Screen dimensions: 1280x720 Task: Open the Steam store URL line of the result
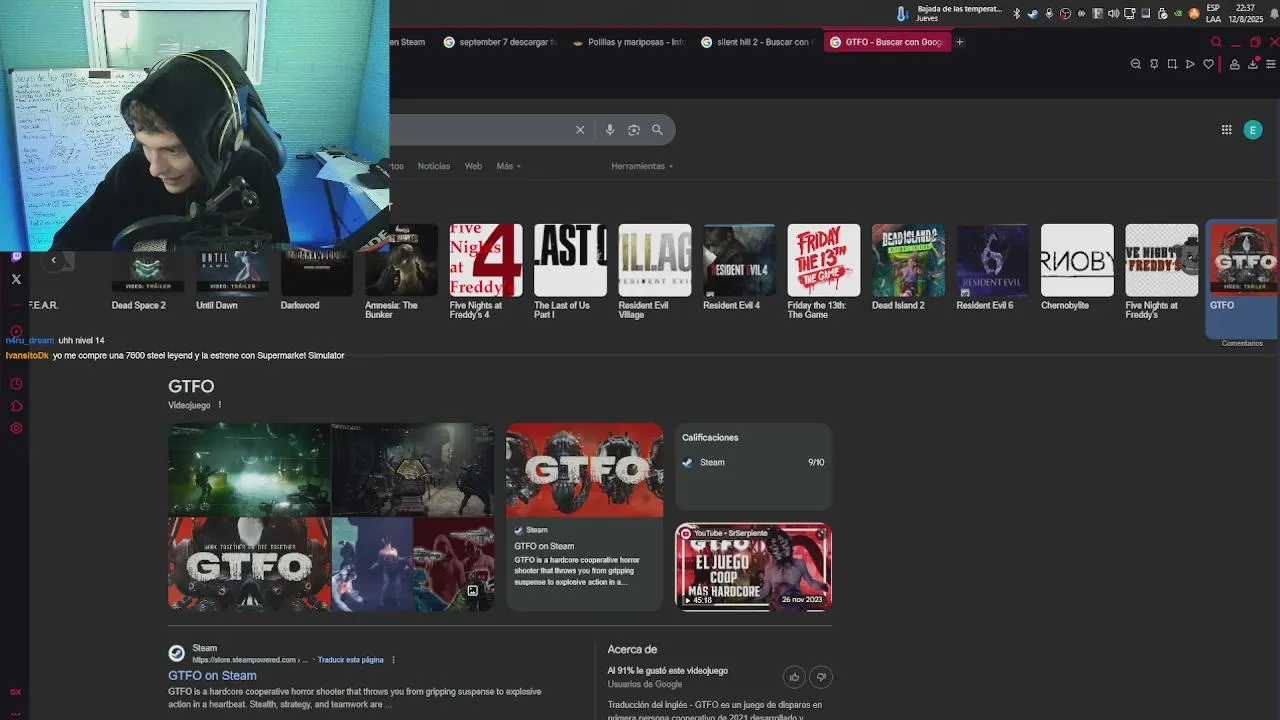pos(250,660)
